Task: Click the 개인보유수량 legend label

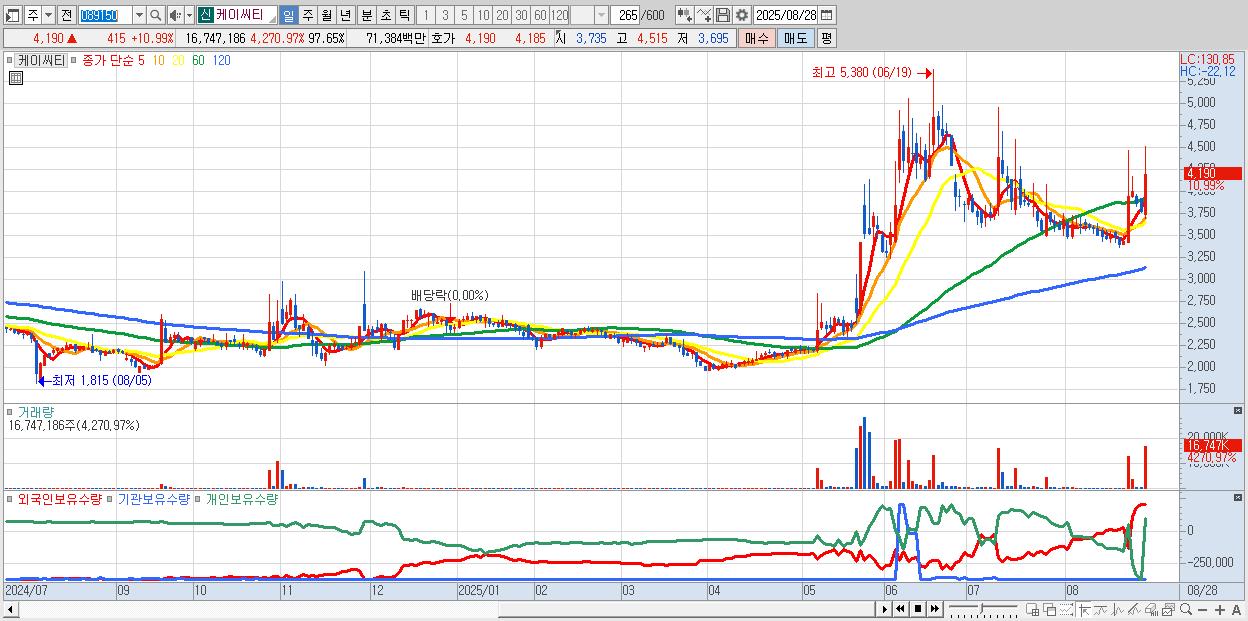Action: coord(241,498)
